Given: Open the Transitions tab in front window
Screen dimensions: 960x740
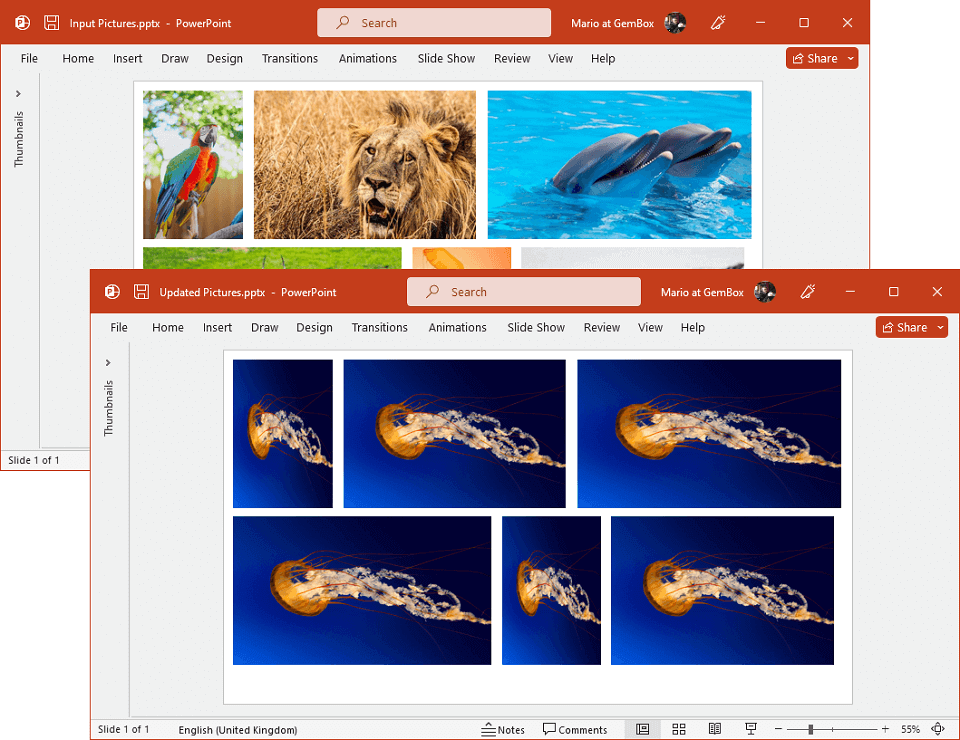Looking at the screenshot, I should pyautogui.click(x=379, y=327).
